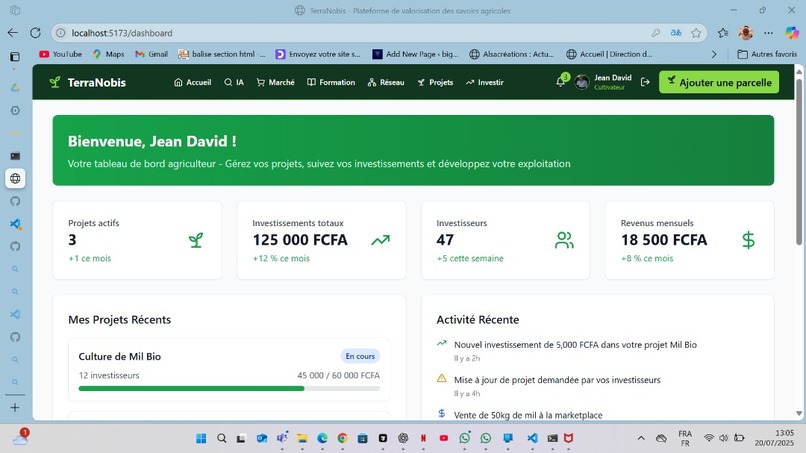Add page to favorites with star icon
The width and height of the screenshot is (806, 453).
pyautogui.click(x=696, y=33)
